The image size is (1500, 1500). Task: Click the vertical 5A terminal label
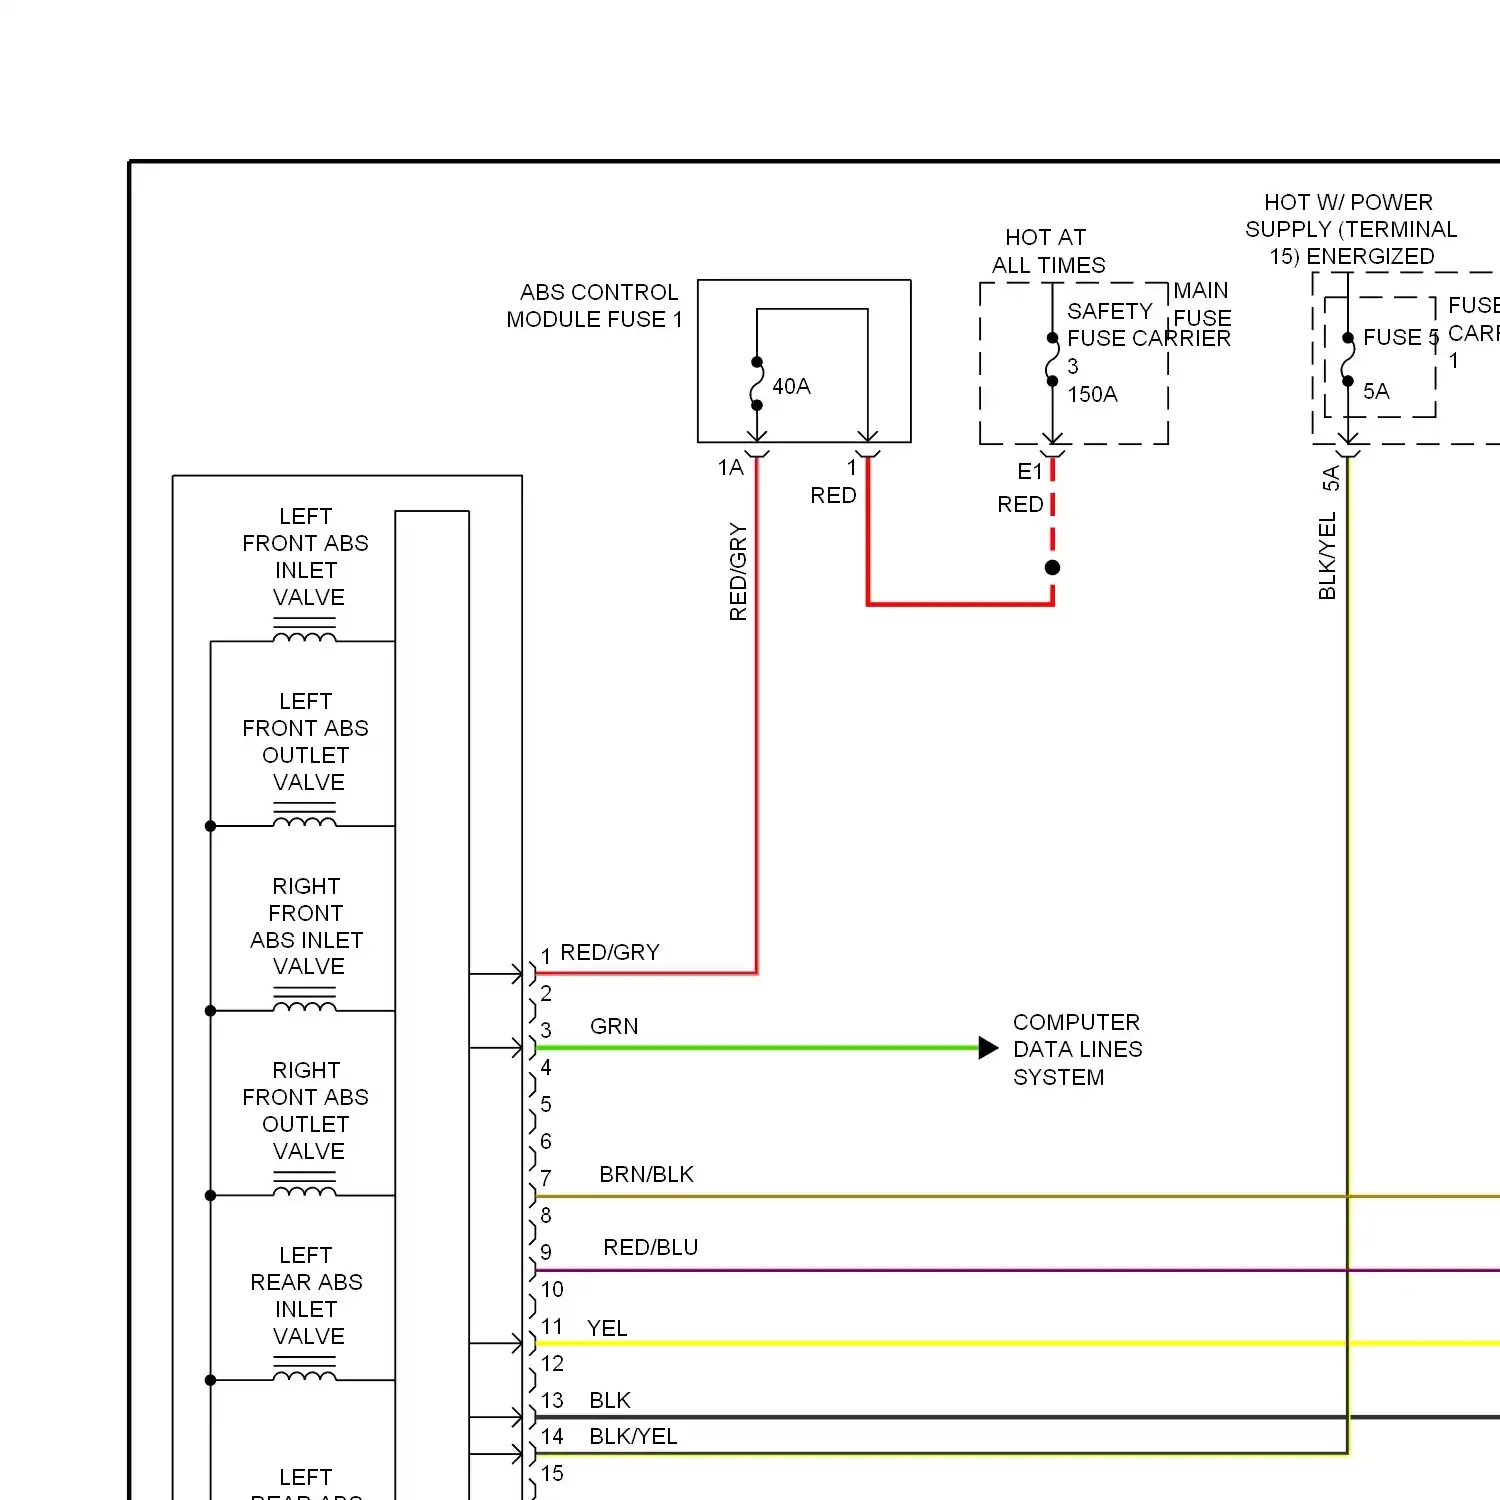click(x=1330, y=478)
